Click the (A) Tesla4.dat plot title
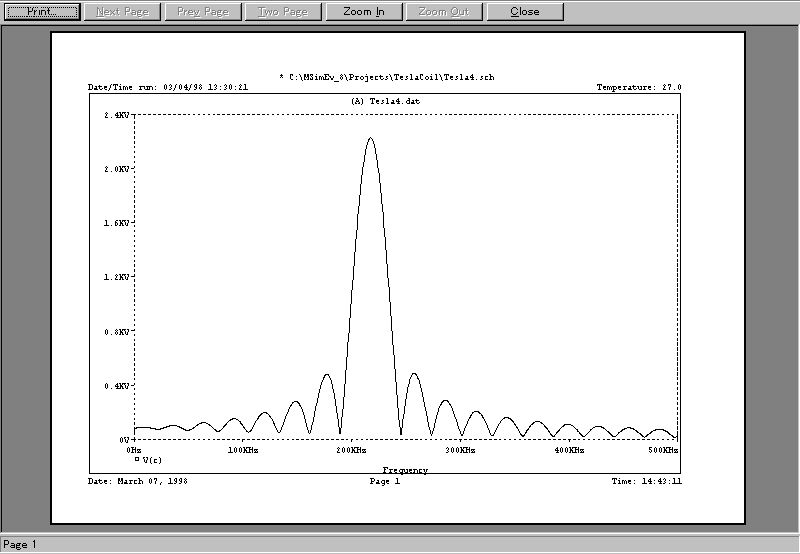 click(x=385, y=102)
